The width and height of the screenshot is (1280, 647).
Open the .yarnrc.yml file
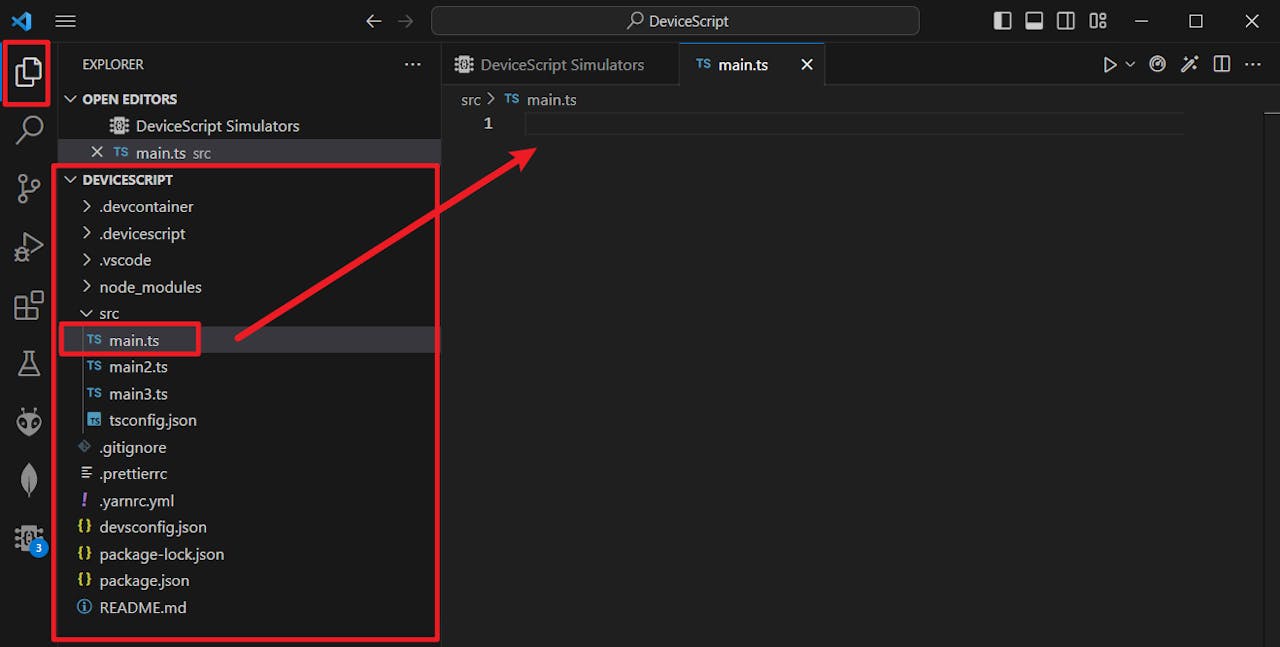point(249,500)
